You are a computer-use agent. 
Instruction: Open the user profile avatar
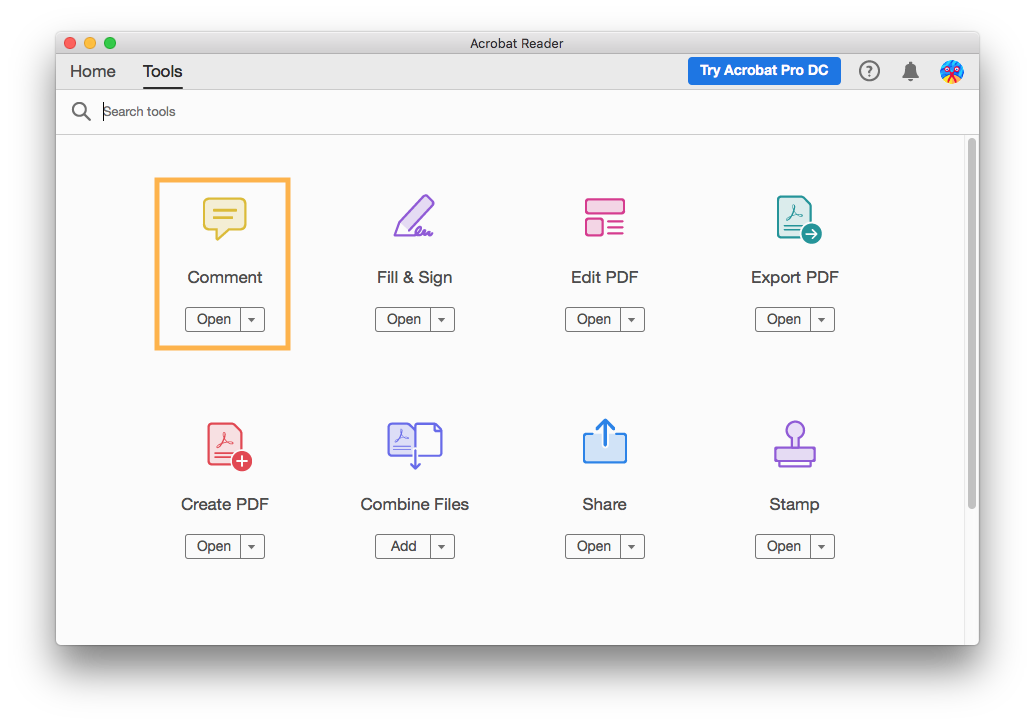tap(951, 71)
